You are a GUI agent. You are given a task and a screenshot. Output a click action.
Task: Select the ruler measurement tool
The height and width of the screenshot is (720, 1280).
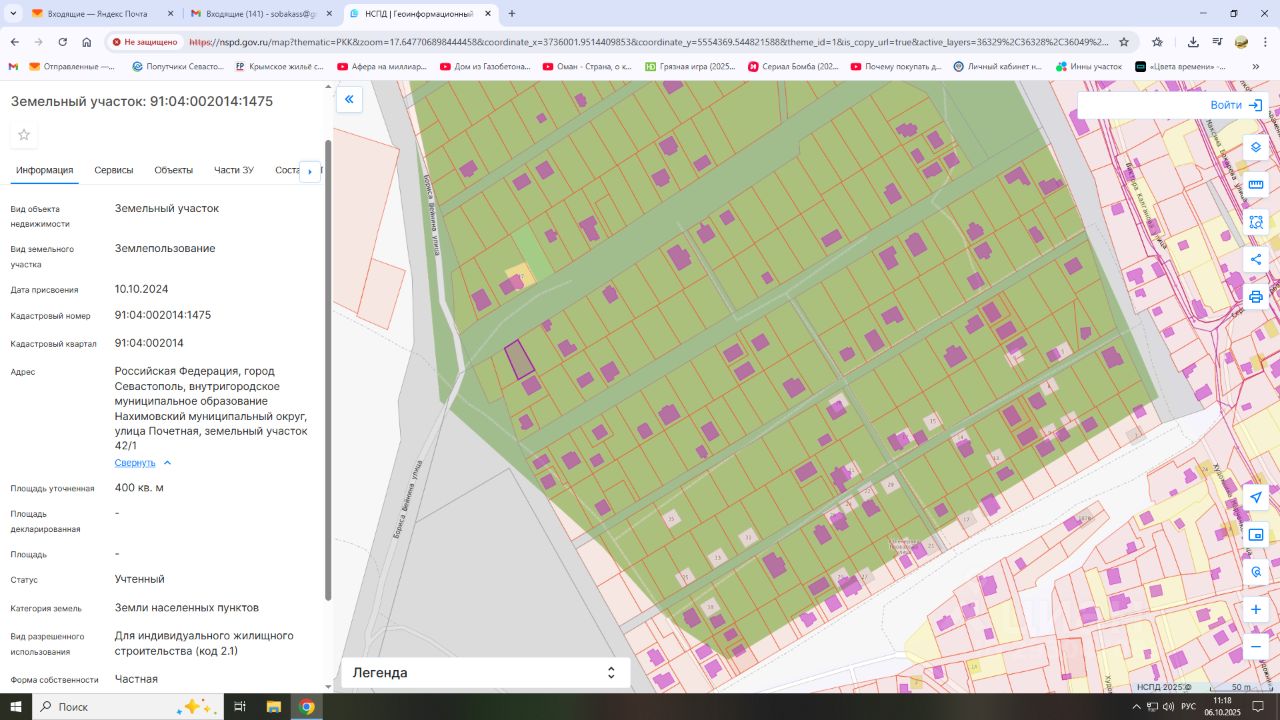click(1256, 185)
